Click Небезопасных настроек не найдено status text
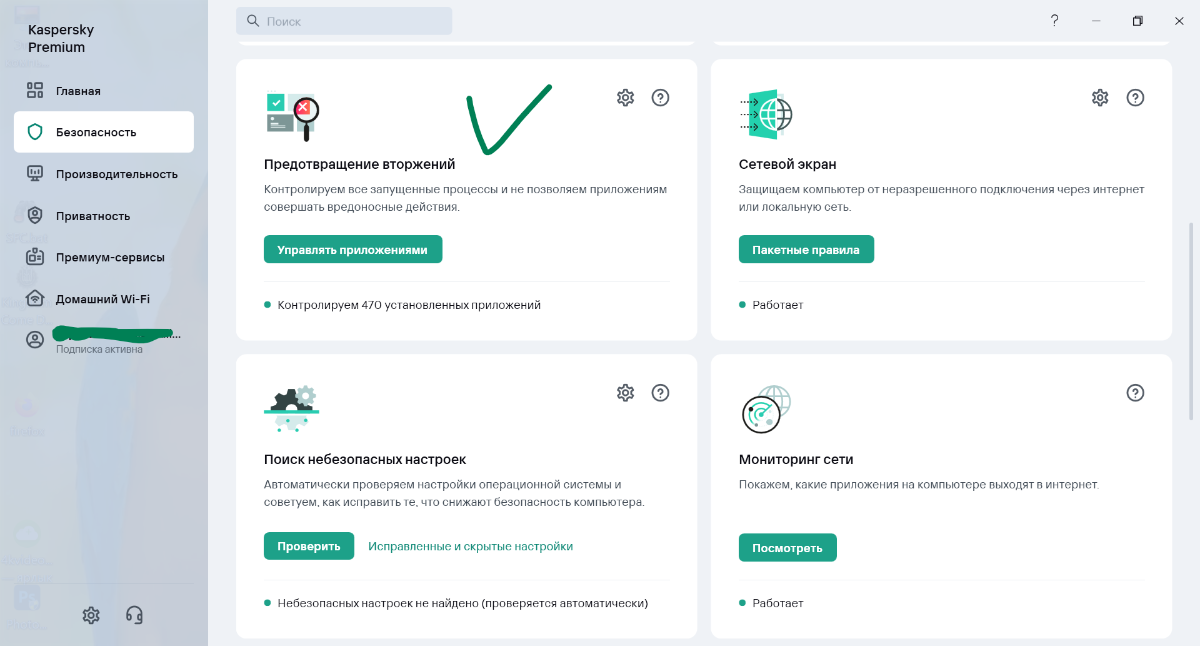Image resolution: width=1200 pixels, height=646 pixels. tap(463, 603)
